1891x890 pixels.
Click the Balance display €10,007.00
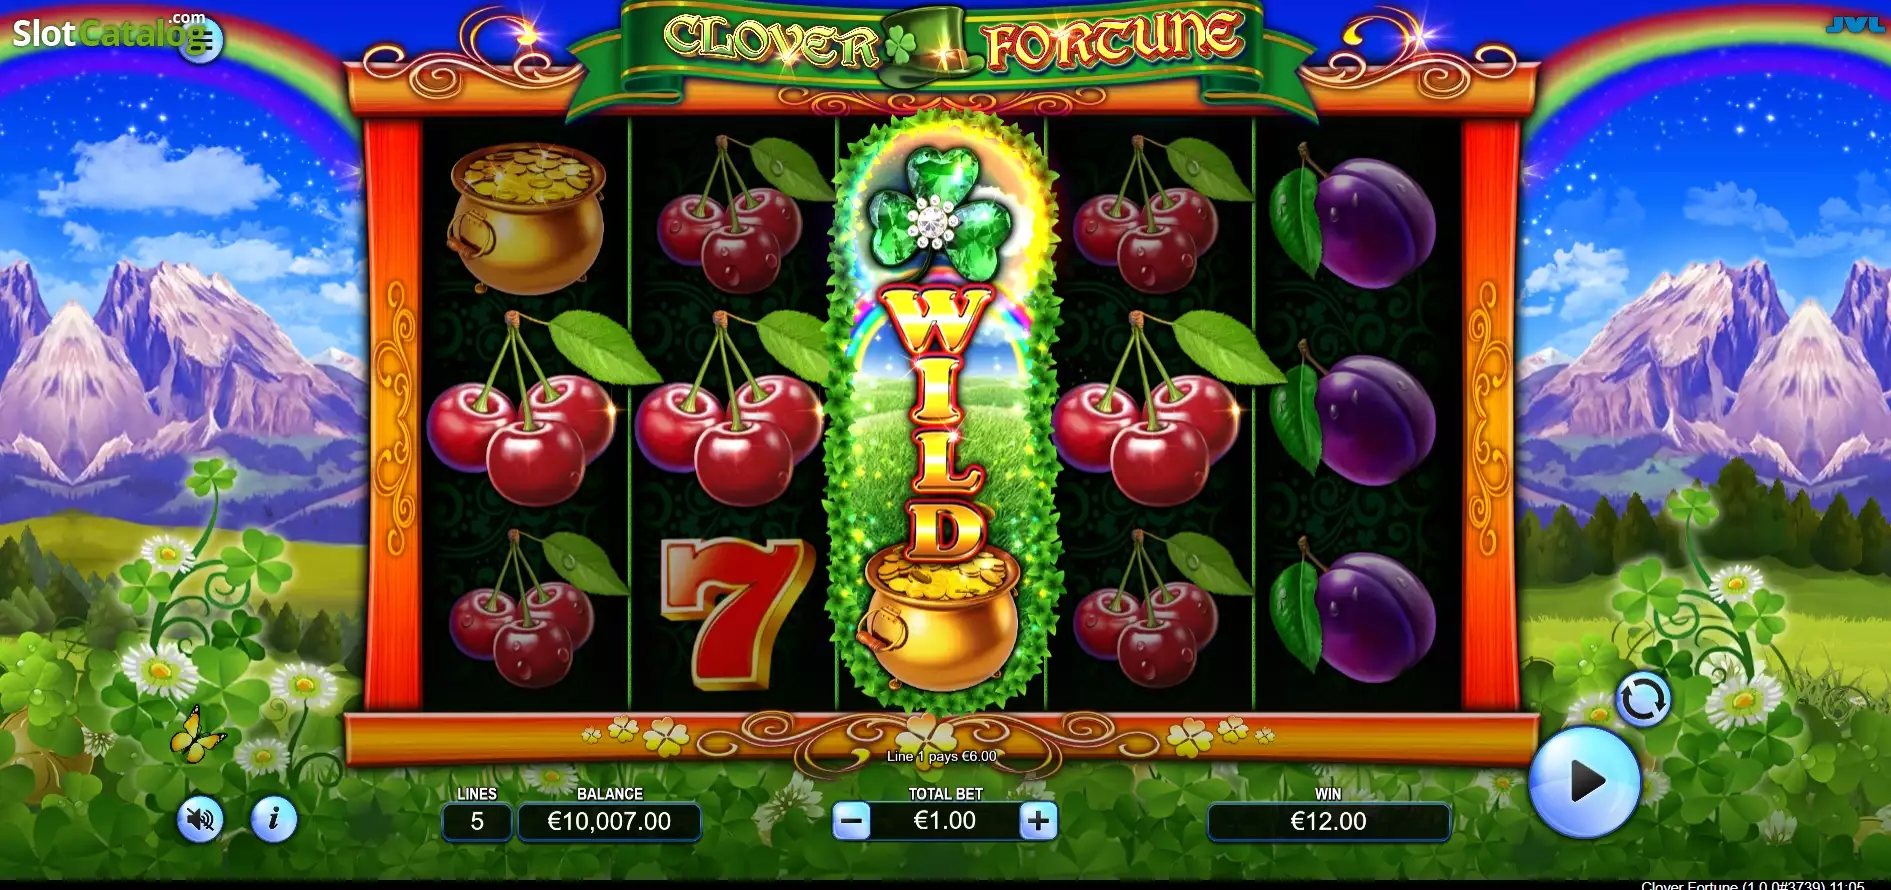pyautogui.click(x=609, y=822)
